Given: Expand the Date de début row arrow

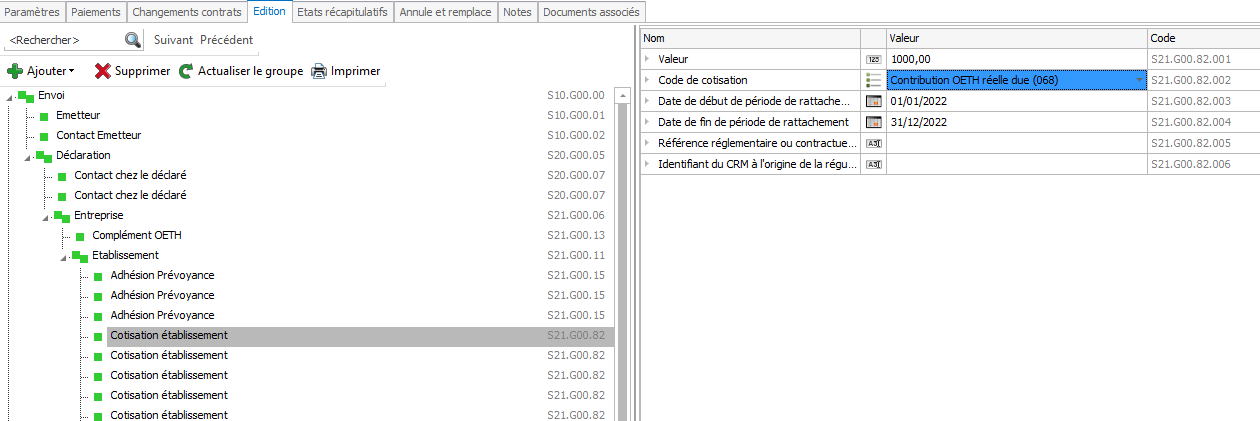Looking at the screenshot, I should [x=648, y=101].
